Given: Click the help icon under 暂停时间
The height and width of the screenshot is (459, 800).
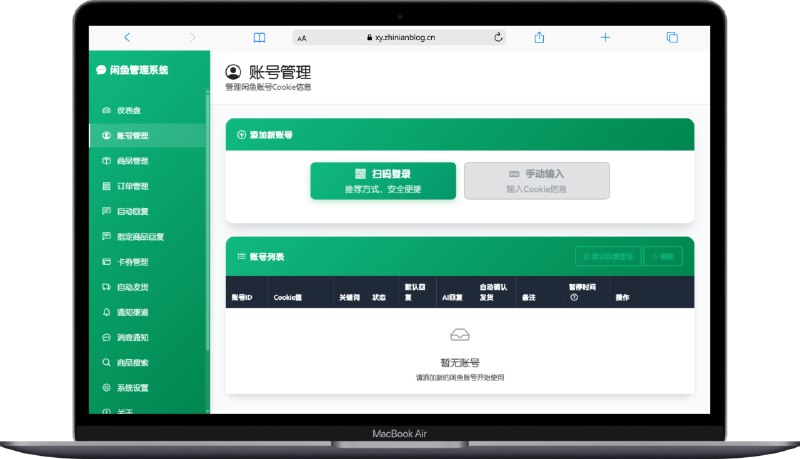Looking at the screenshot, I should pyautogui.click(x=574, y=297).
